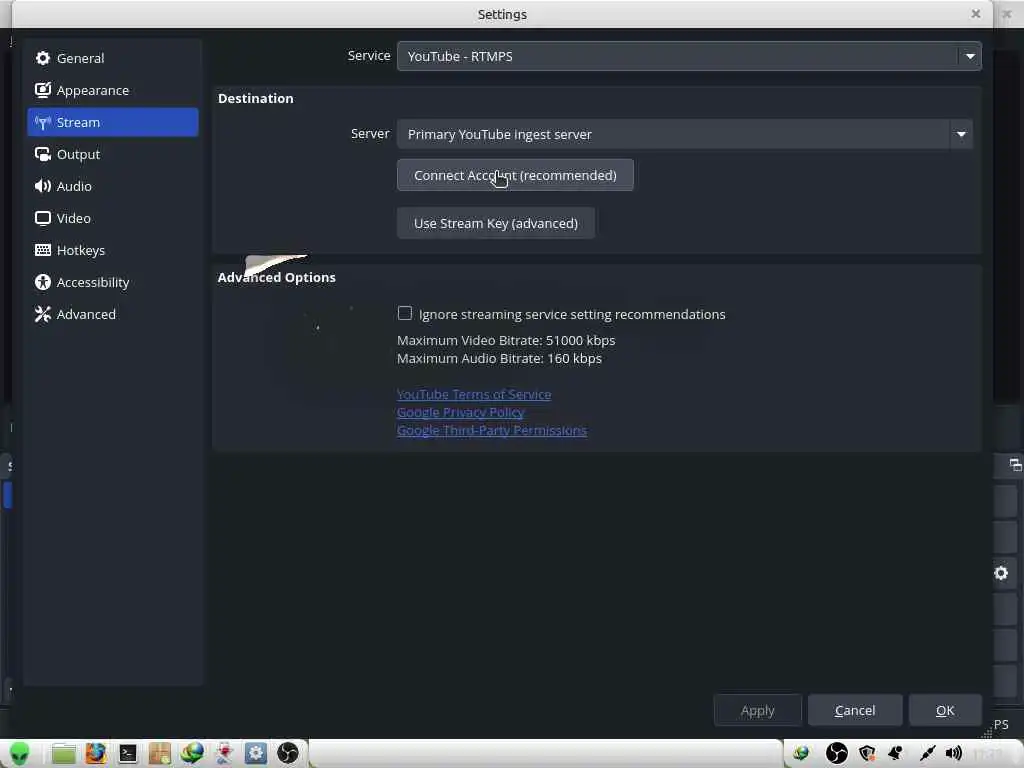Open the green alien start menu icon

point(20,754)
